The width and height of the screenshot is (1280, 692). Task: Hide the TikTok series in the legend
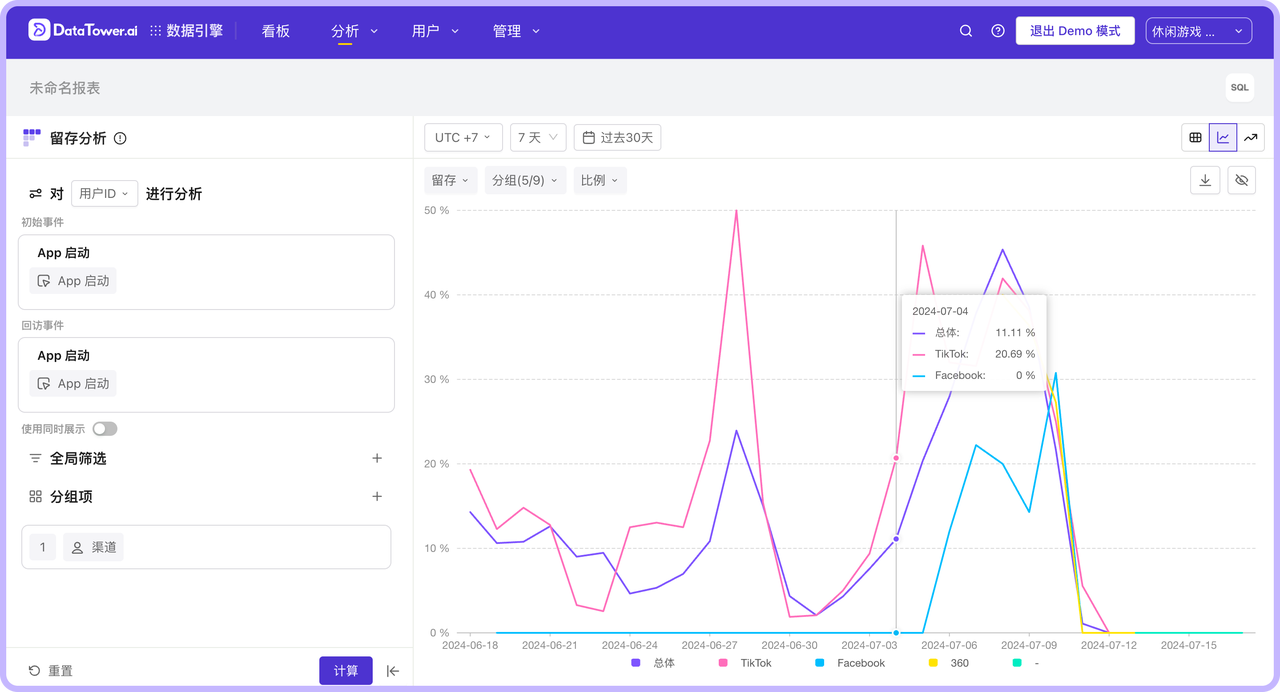click(744, 663)
